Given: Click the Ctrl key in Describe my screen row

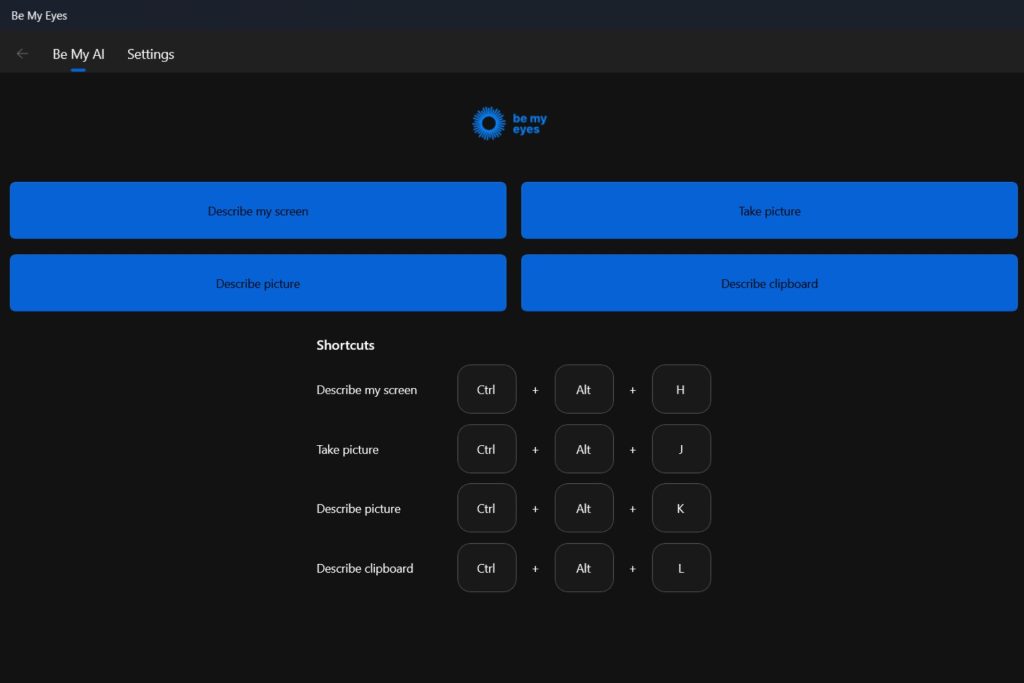Looking at the screenshot, I should (487, 389).
